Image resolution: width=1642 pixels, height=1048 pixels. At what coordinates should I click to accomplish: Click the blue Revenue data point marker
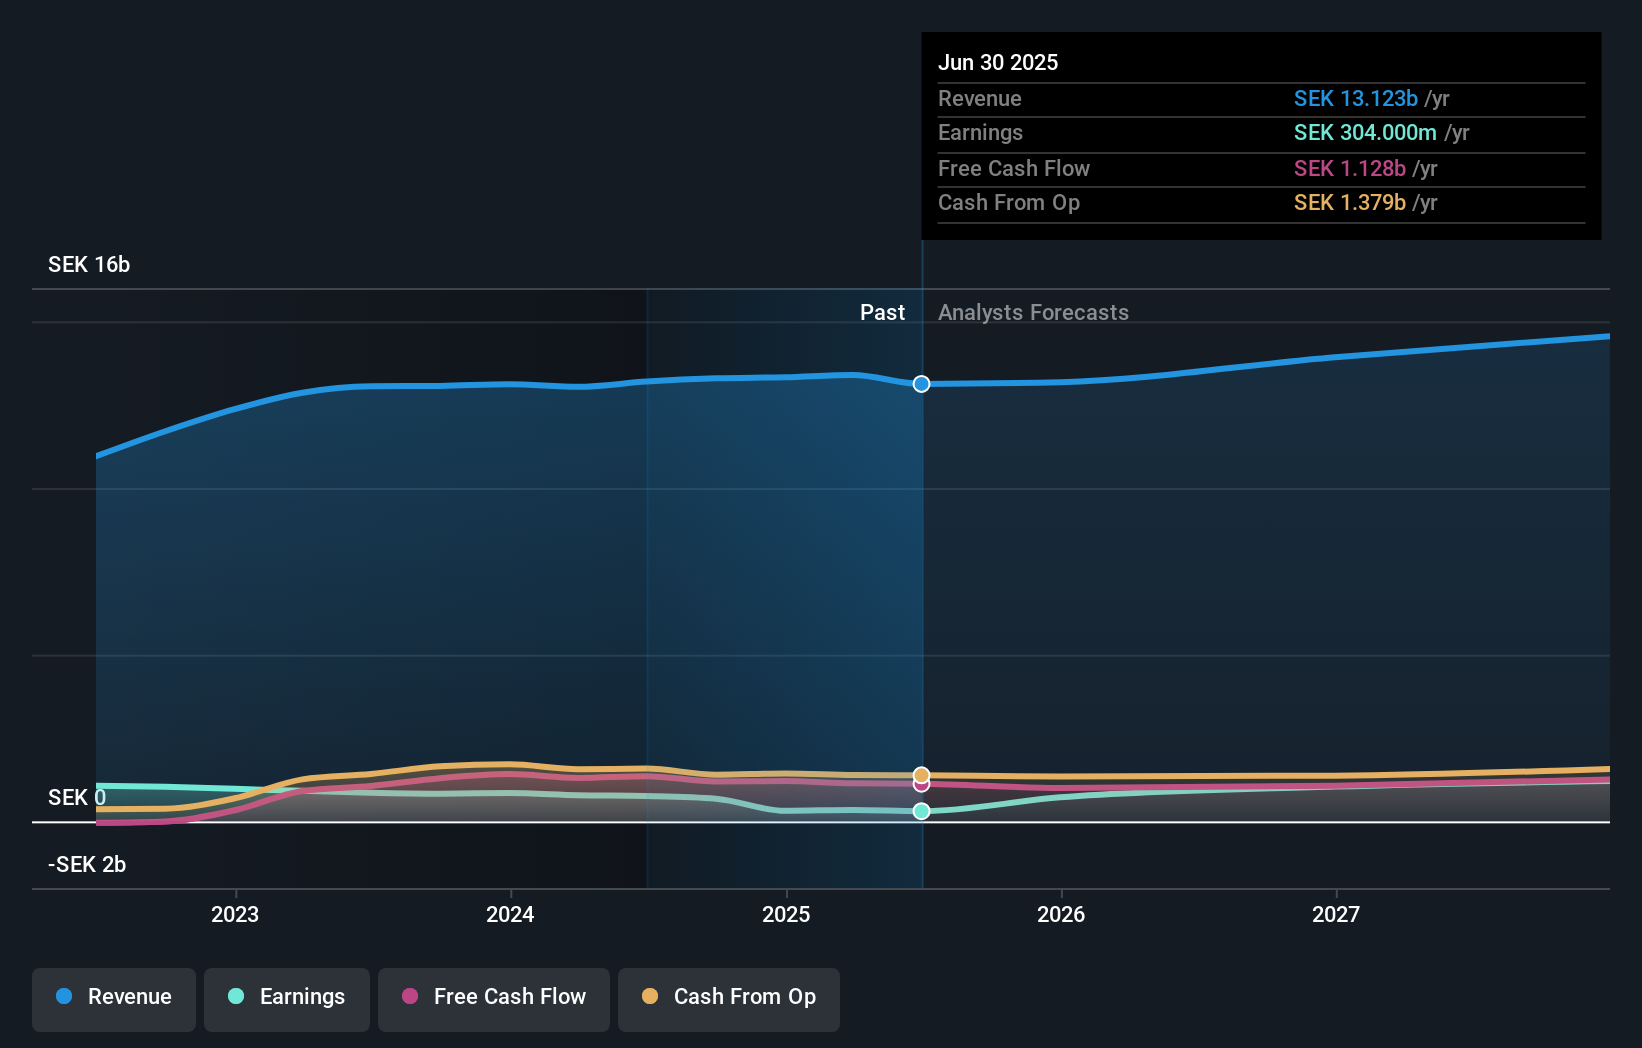tap(920, 383)
